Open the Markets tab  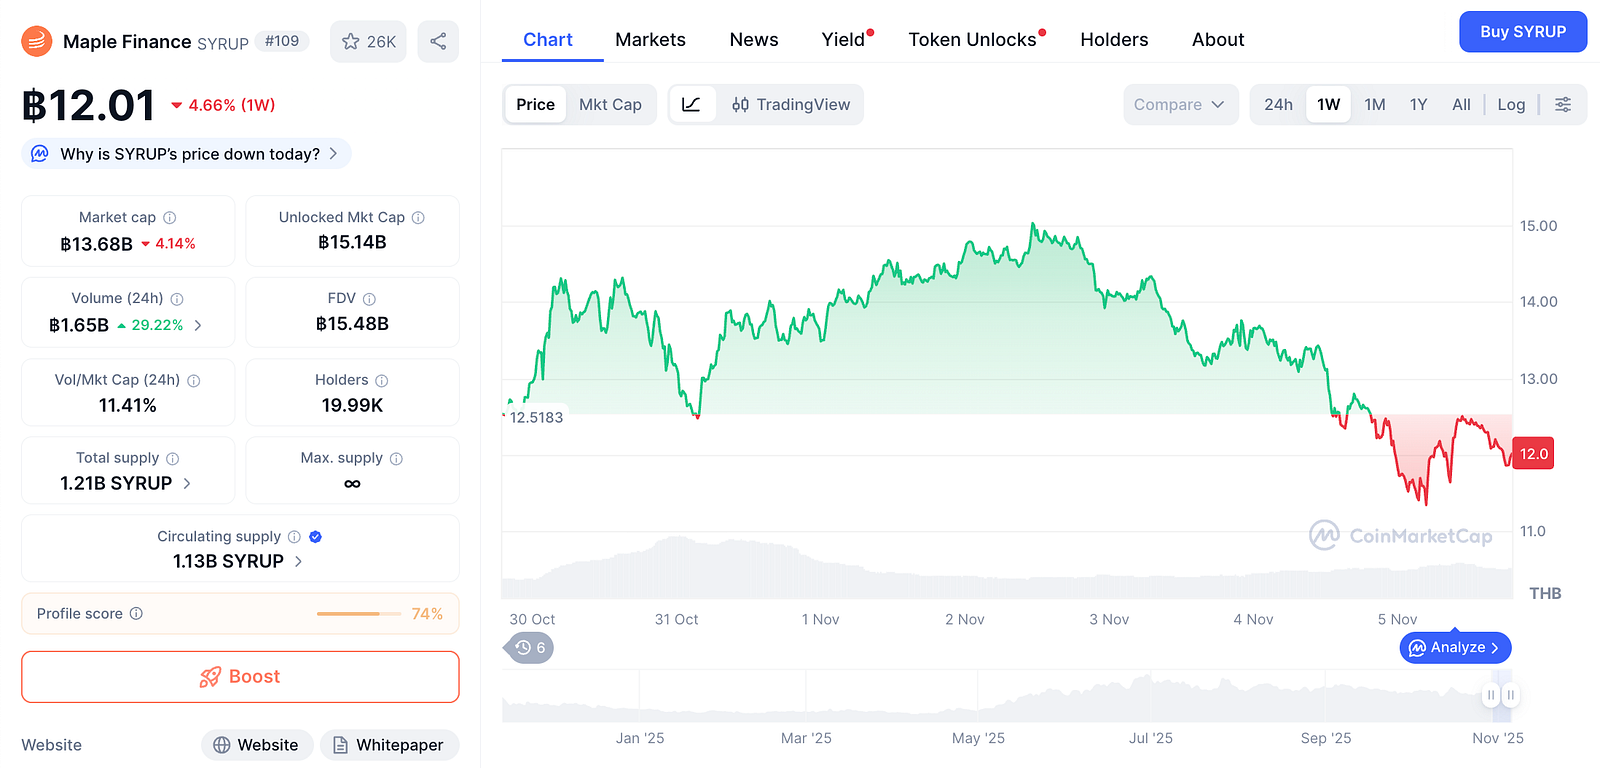pyautogui.click(x=650, y=40)
